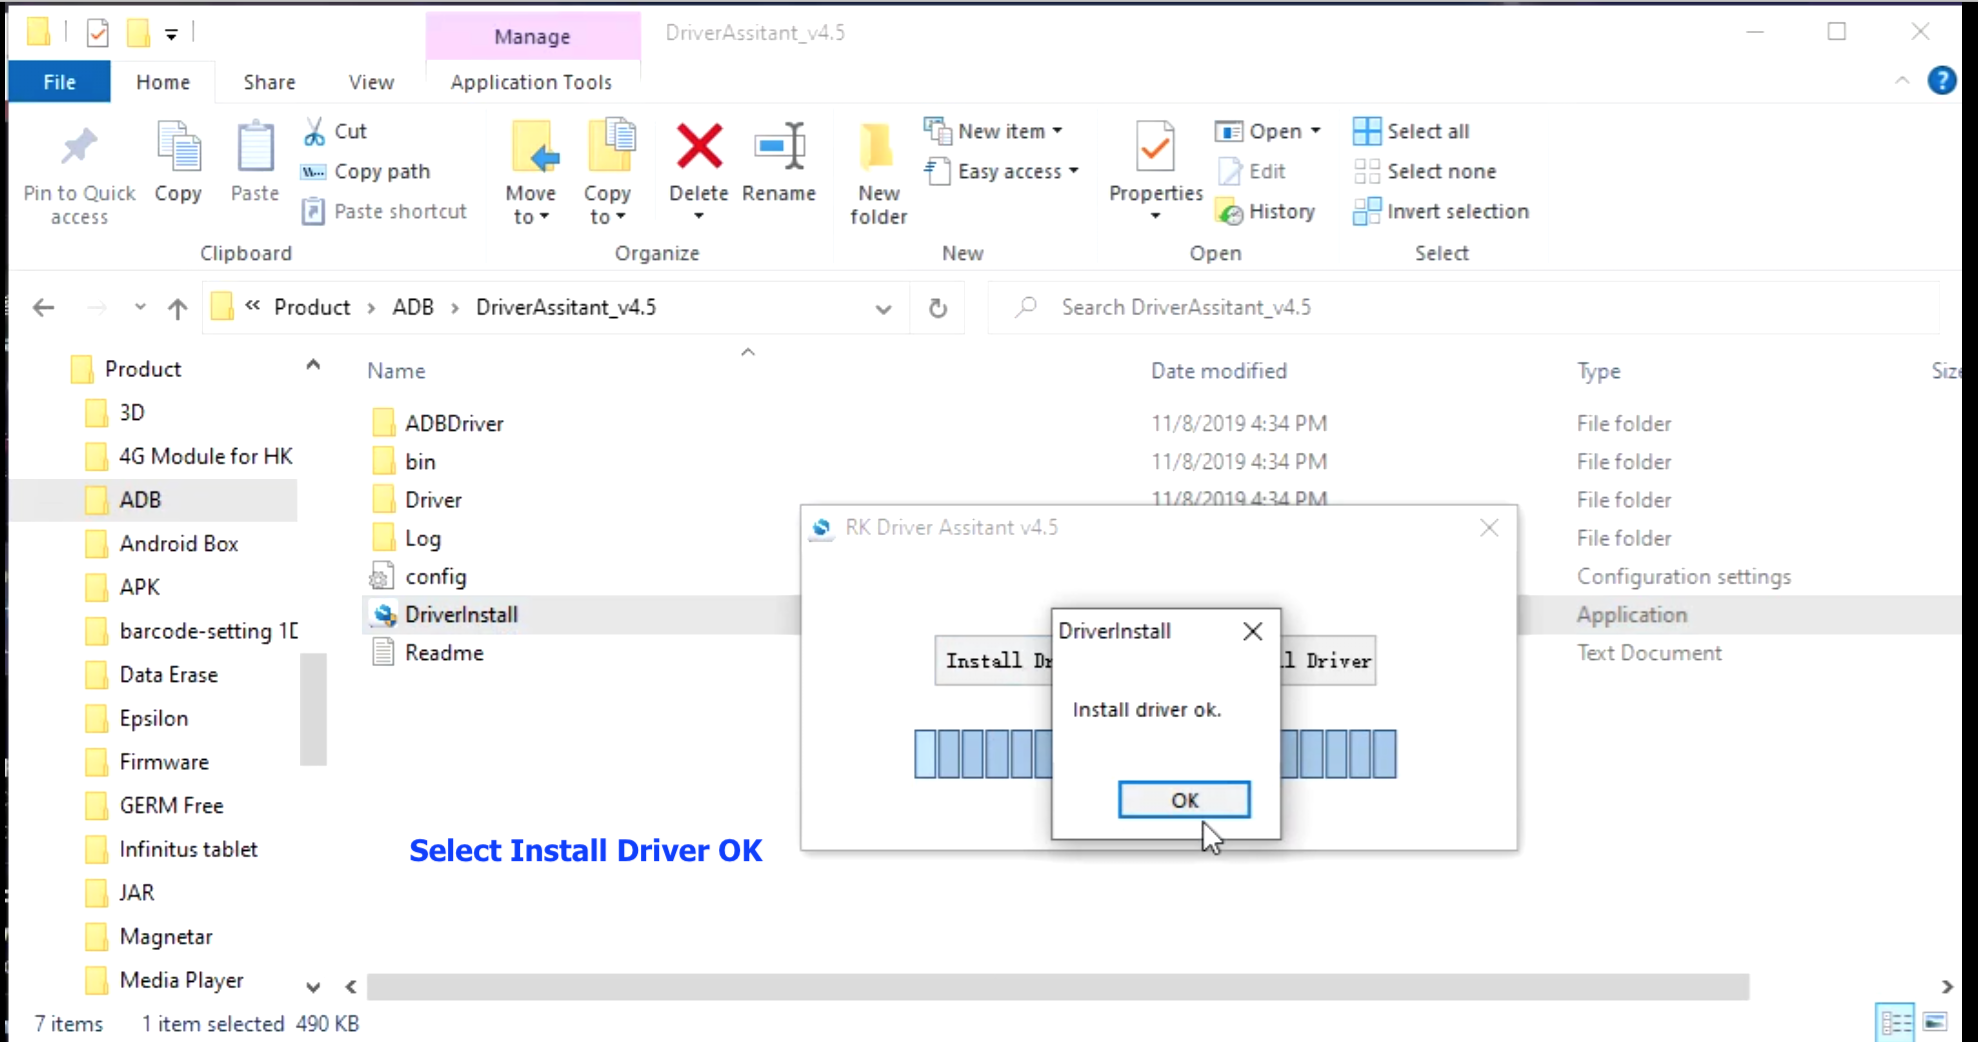Click ADB in the breadcrumb path
This screenshot has height=1042, width=1978.
coord(413,307)
